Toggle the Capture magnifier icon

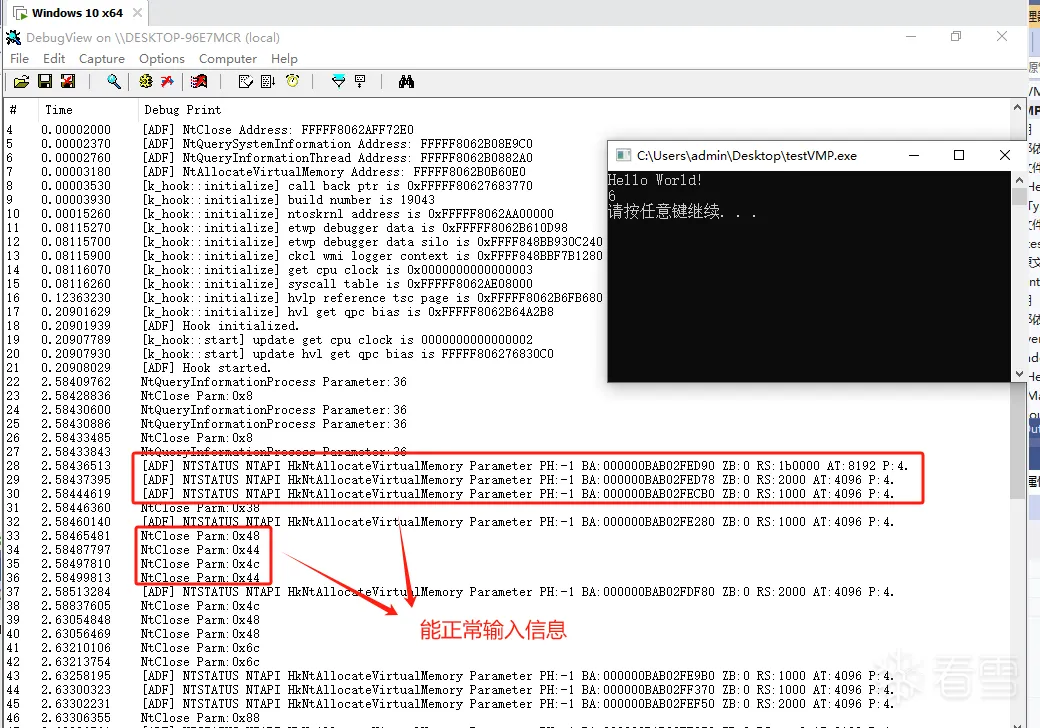(x=114, y=82)
